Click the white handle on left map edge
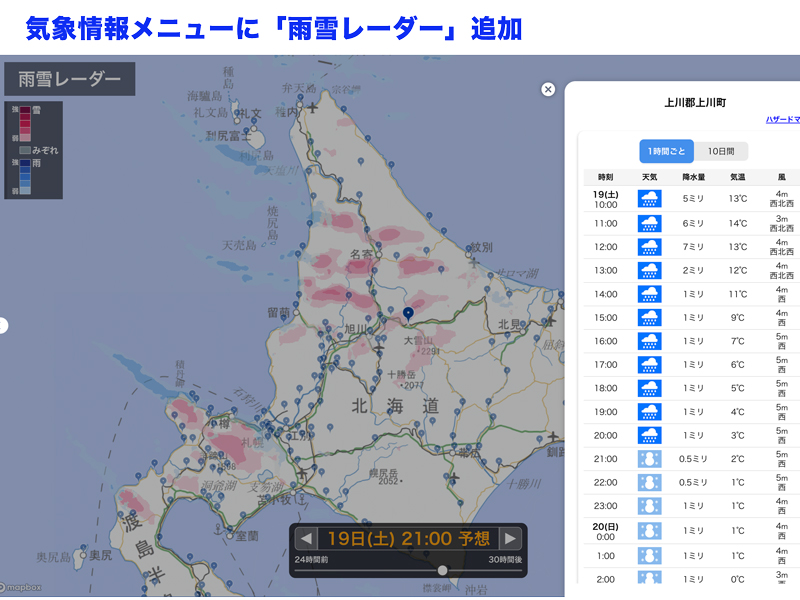This screenshot has width=800, height=600. (x=3, y=325)
